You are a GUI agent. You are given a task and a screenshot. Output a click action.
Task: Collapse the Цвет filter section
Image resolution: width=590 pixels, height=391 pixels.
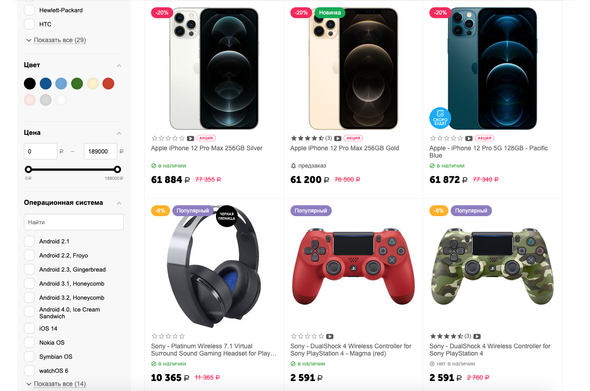119,65
